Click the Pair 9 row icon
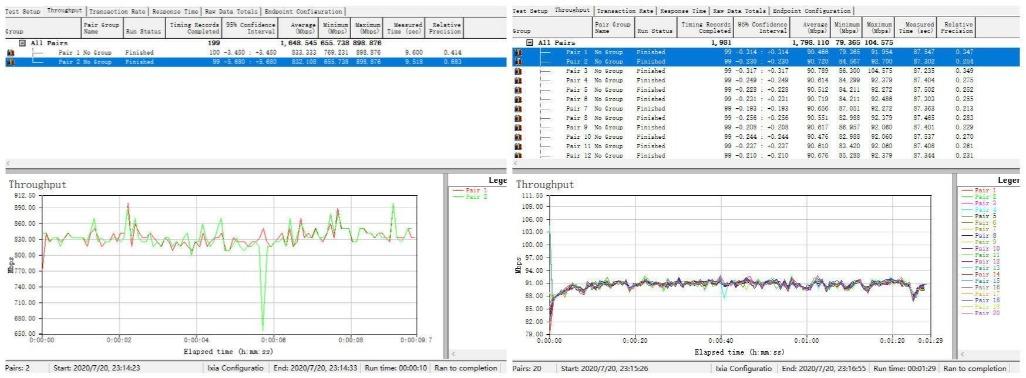The image size is (1026, 378). 517,128
